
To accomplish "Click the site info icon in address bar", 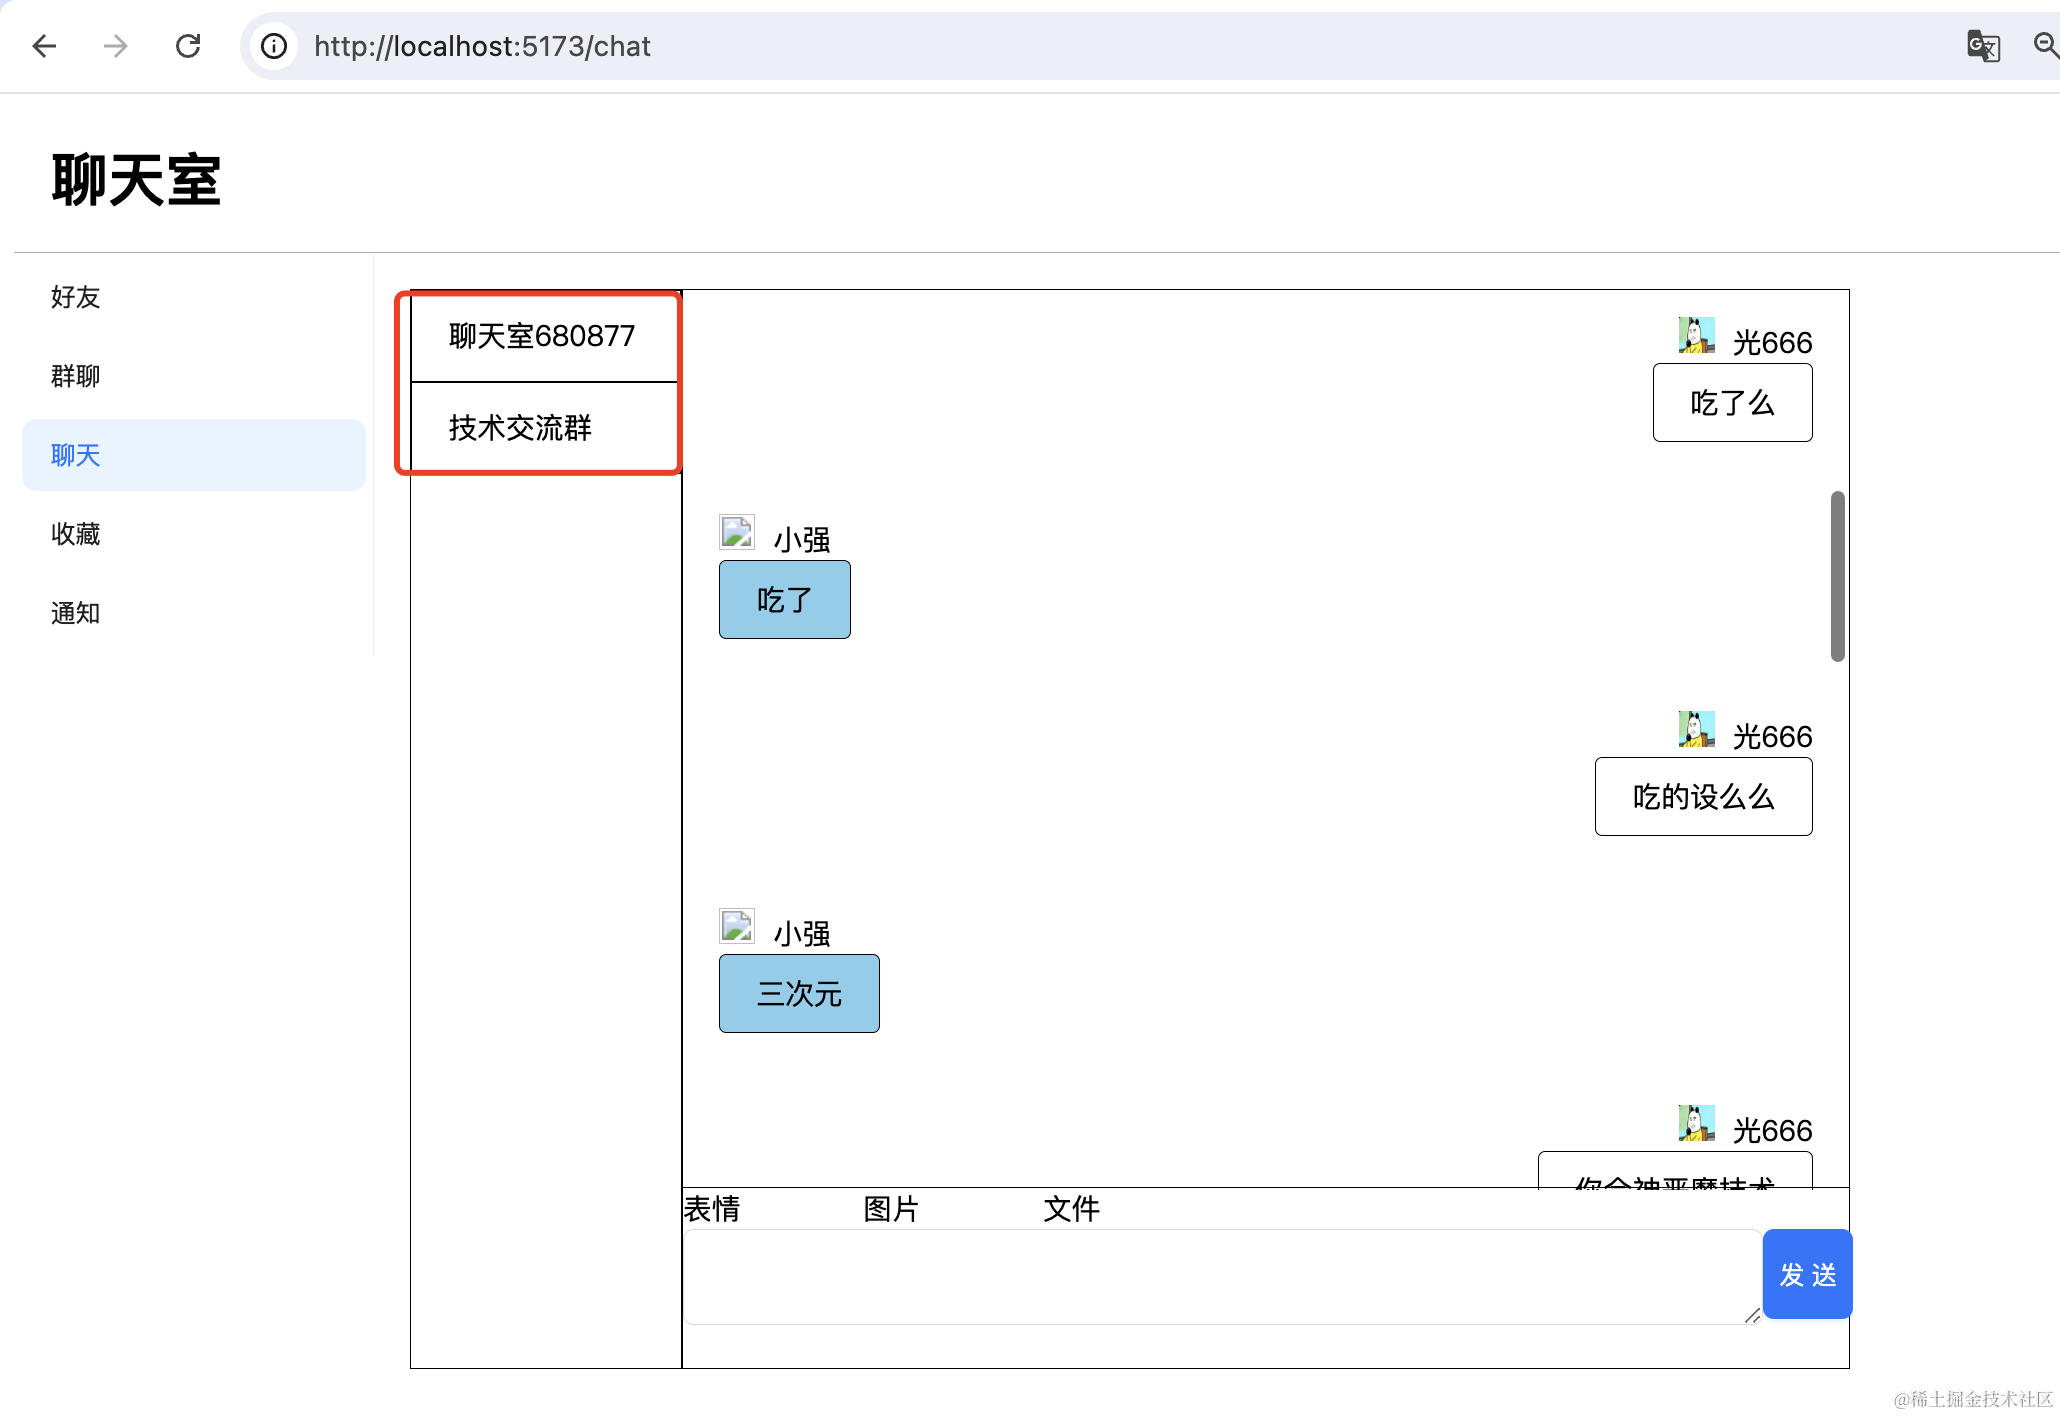I will tap(274, 46).
